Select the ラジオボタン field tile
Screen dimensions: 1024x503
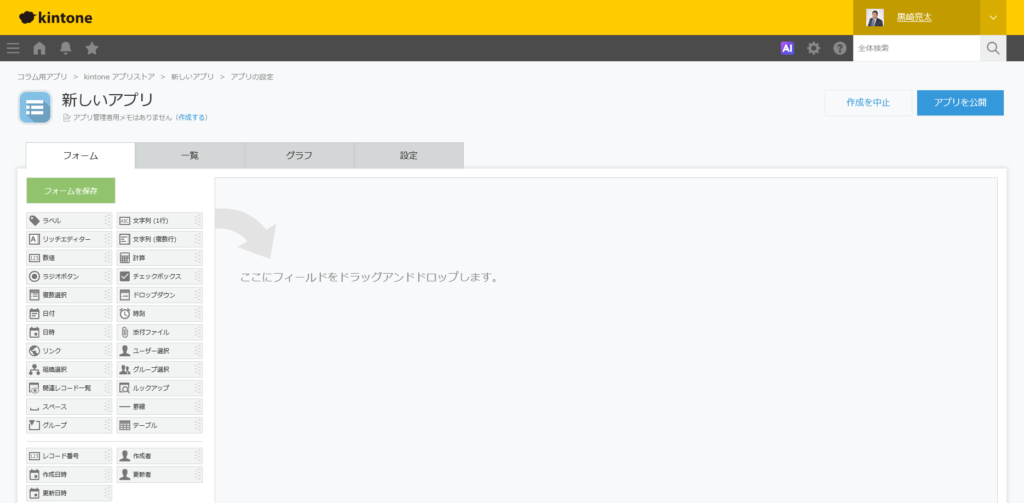coord(69,276)
